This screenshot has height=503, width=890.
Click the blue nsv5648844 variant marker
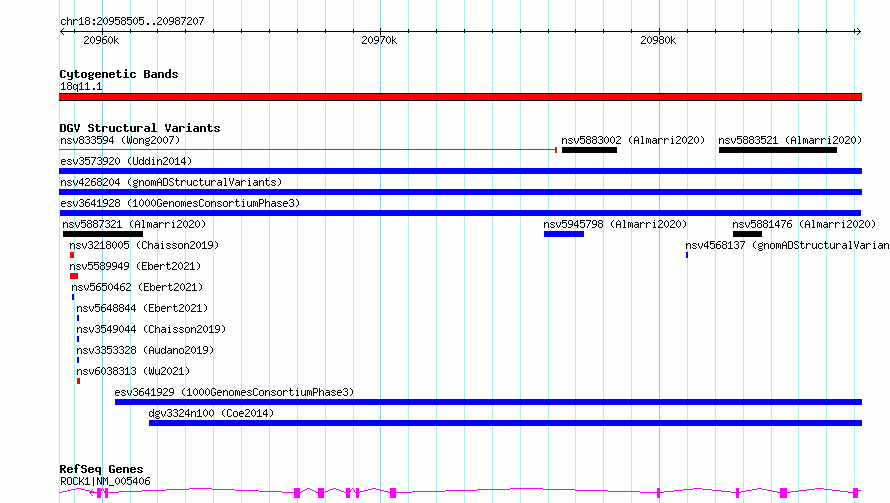tap(78, 318)
